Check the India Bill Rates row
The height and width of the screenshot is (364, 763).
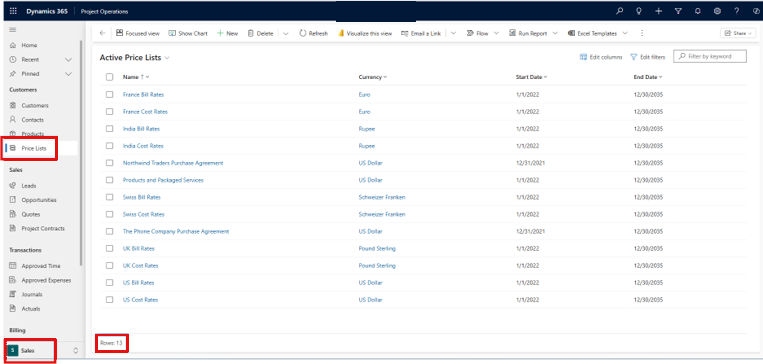(x=109, y=128)
